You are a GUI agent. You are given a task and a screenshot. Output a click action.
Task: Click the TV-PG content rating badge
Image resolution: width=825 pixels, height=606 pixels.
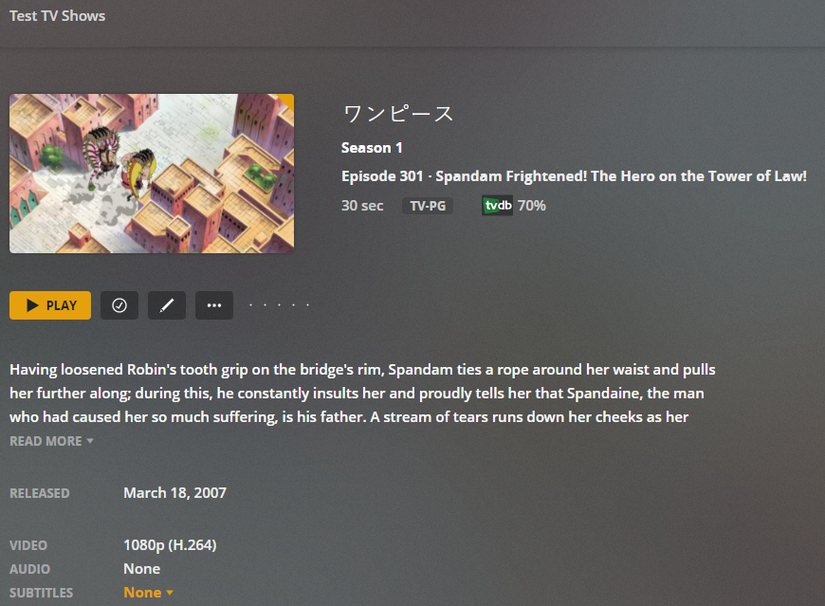[428, 206]
